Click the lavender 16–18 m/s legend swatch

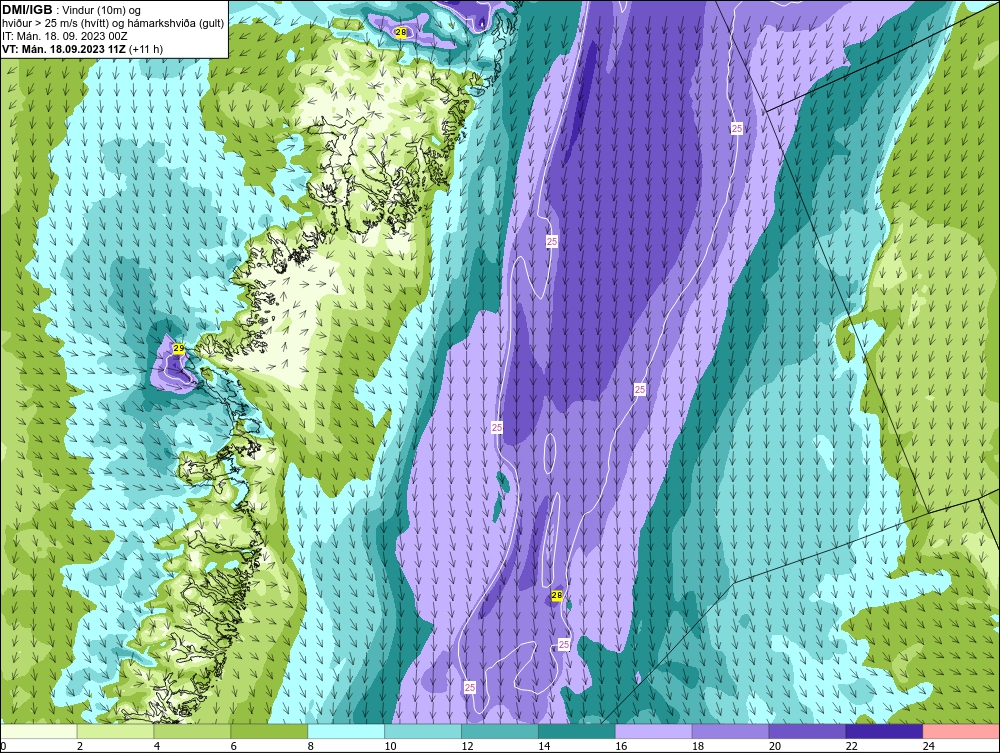coord(653,731)
